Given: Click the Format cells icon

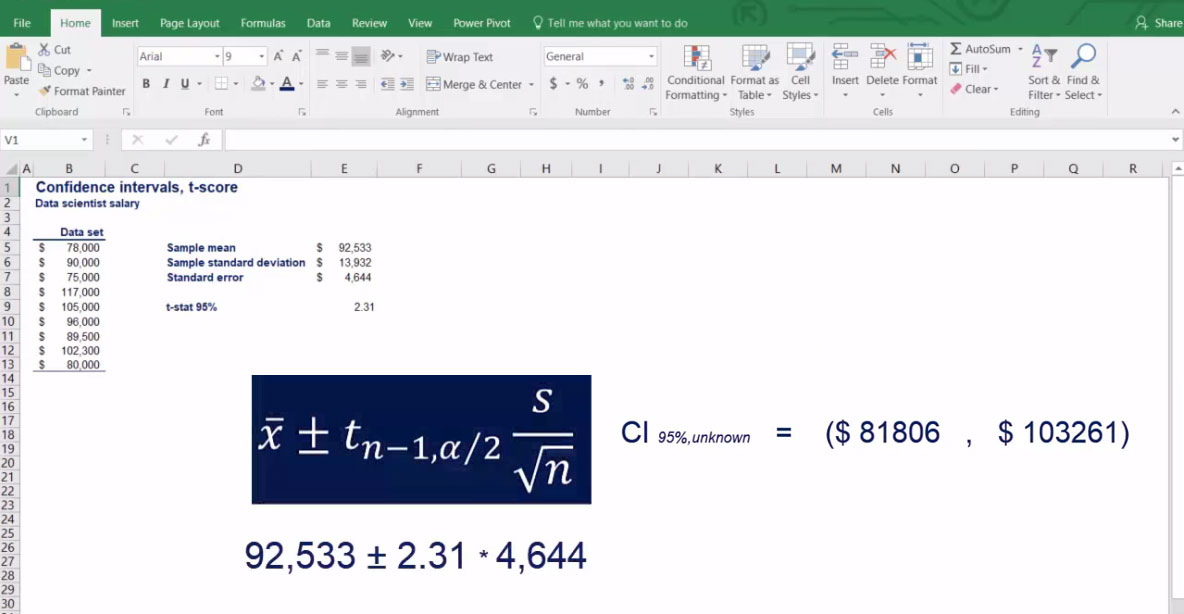Looking at the screenshot, I should click(920, 57).
